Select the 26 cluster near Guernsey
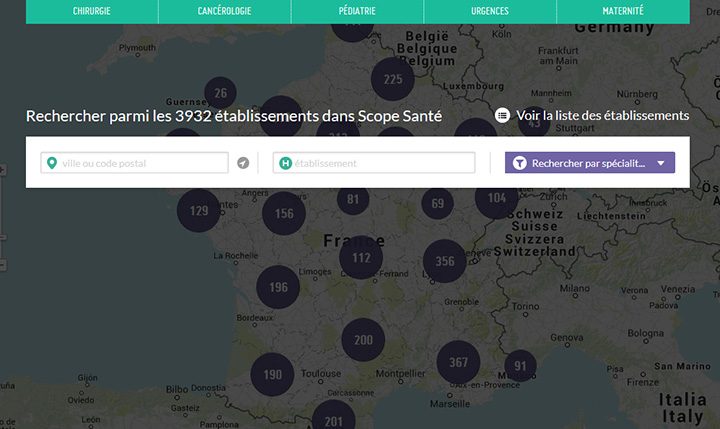Viewport: 720px width, 429px height. pyautogui.click(x=220, y=93)
